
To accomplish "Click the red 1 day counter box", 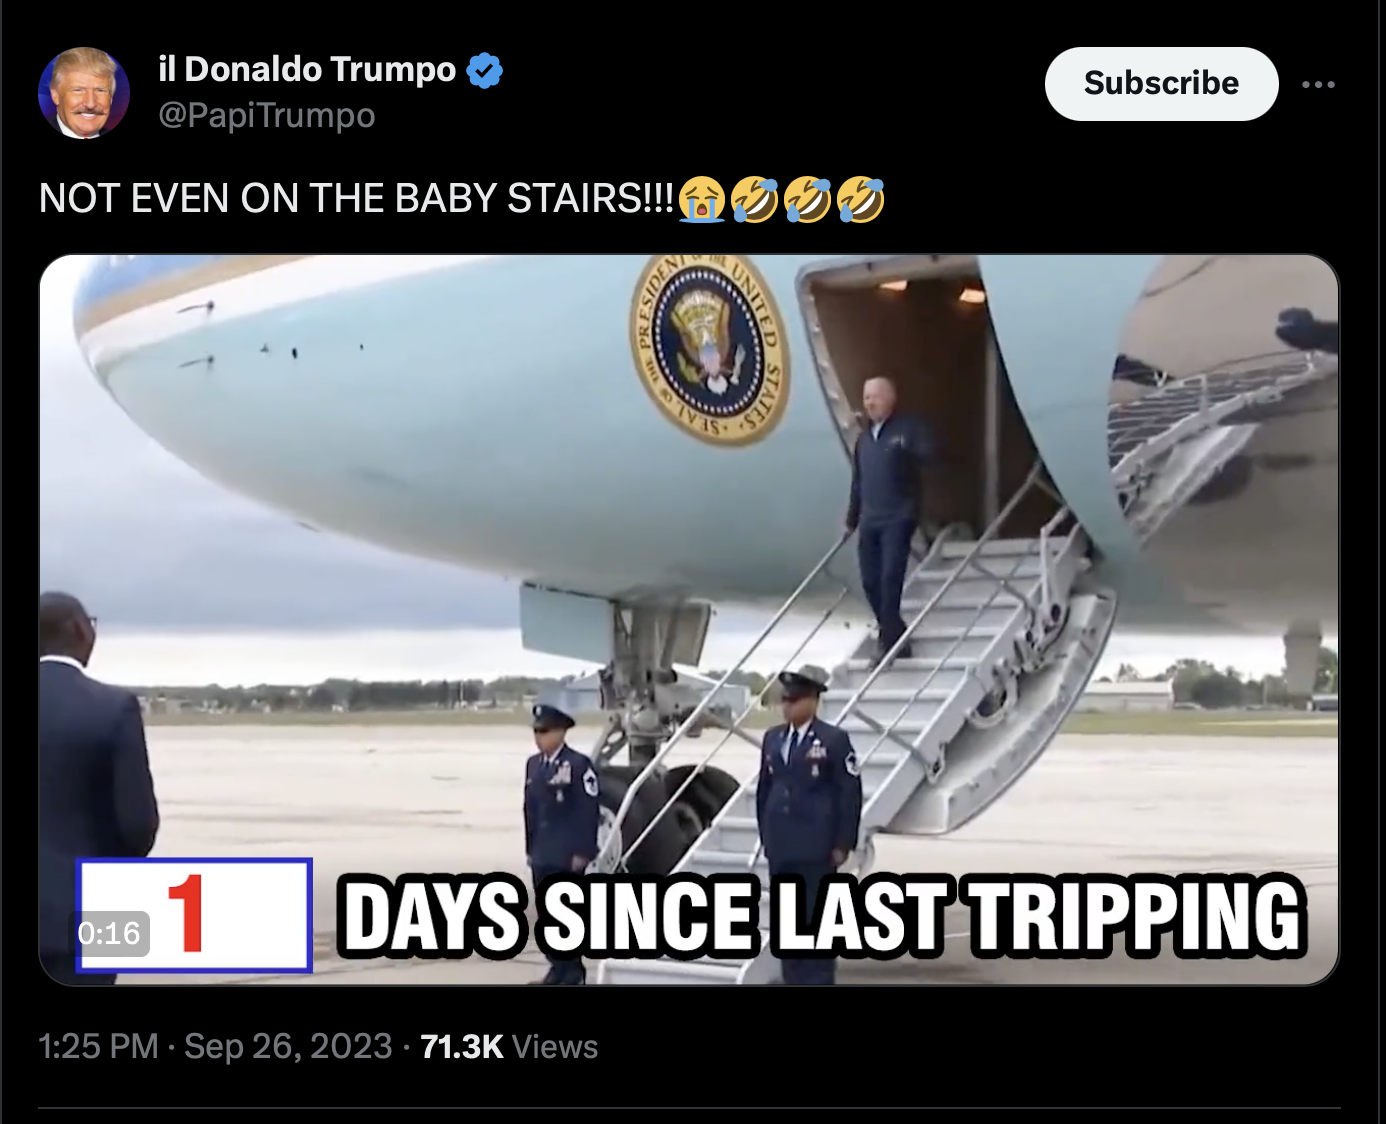I will tap(194, 914).
